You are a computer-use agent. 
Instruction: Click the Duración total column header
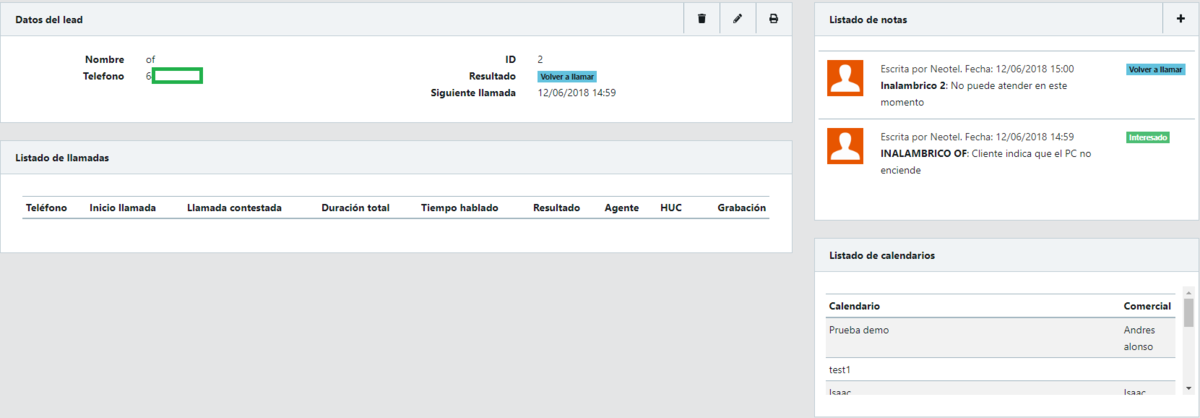355,208
